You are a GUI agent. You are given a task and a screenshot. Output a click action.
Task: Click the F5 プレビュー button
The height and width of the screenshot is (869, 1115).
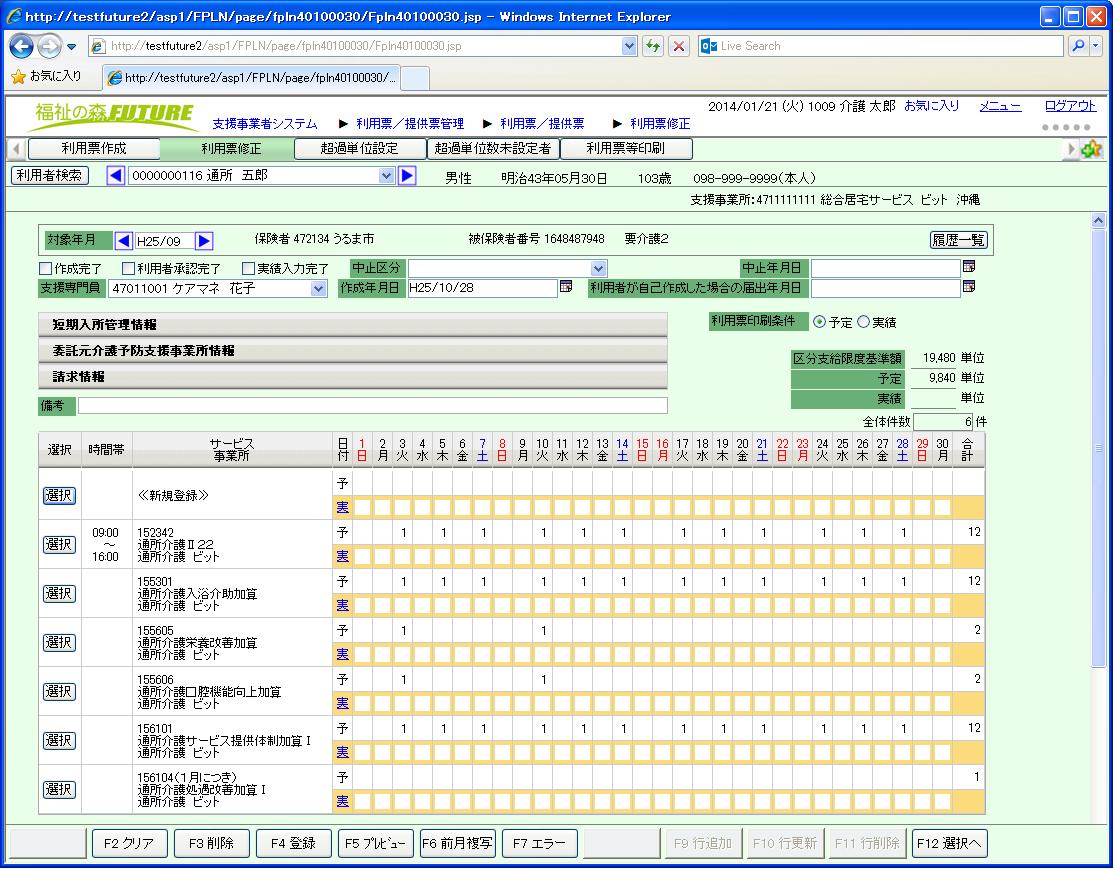[x=375, y=843]
